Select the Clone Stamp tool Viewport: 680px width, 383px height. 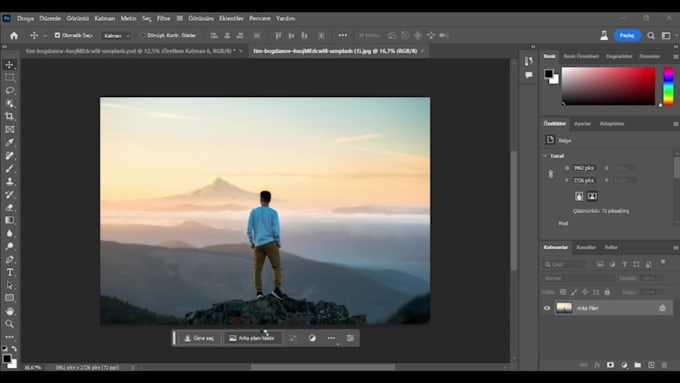pyautogui.click(x=10, y=181)
